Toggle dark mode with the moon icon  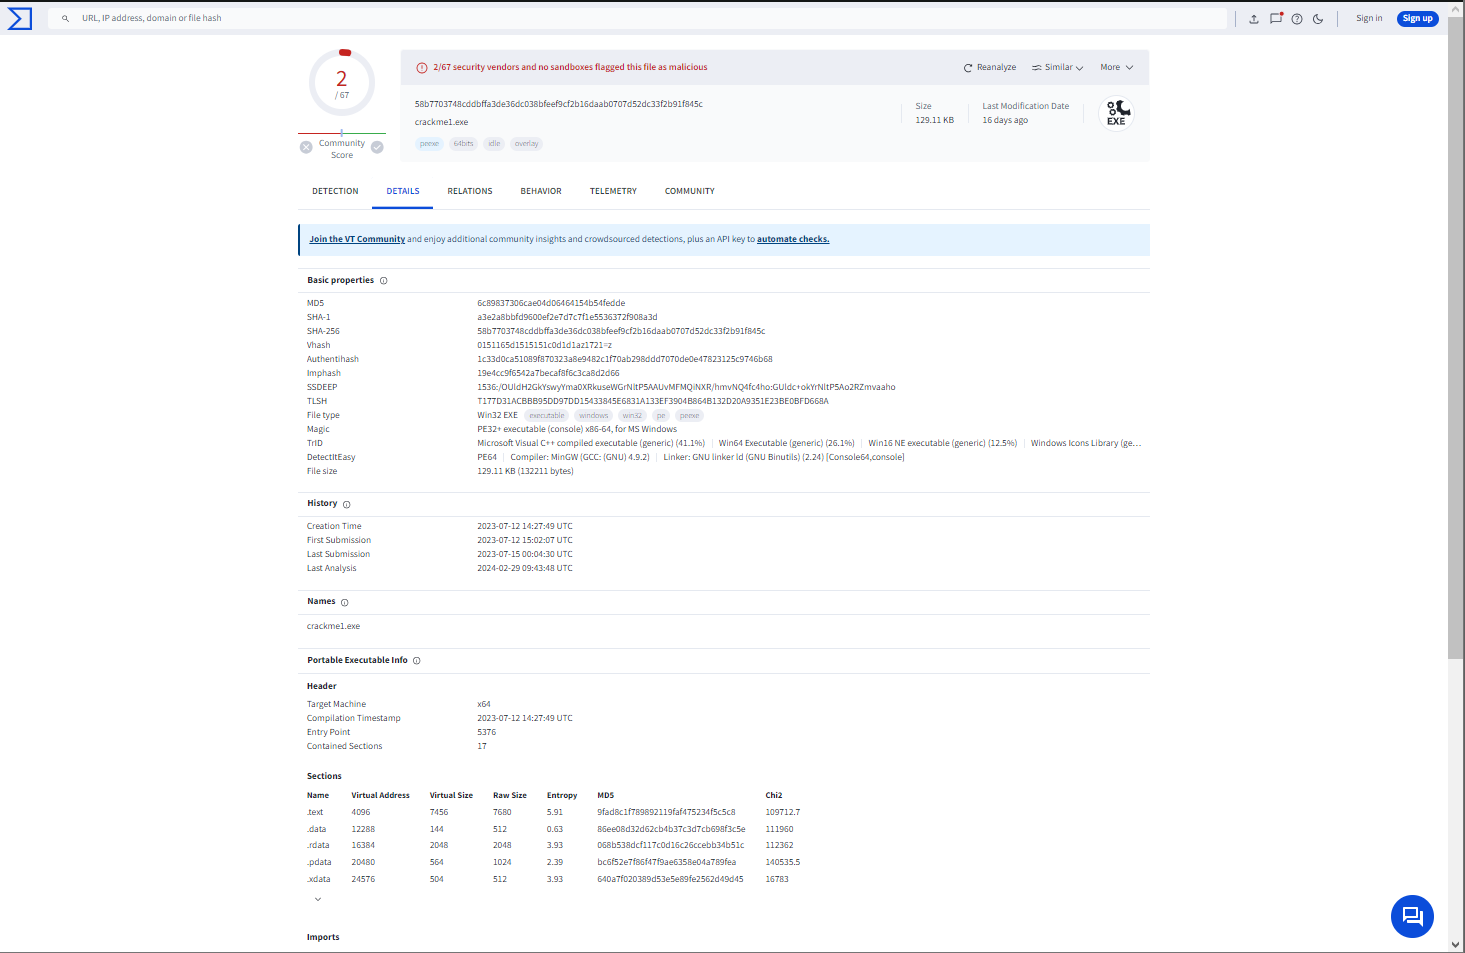click(1318, 19)
